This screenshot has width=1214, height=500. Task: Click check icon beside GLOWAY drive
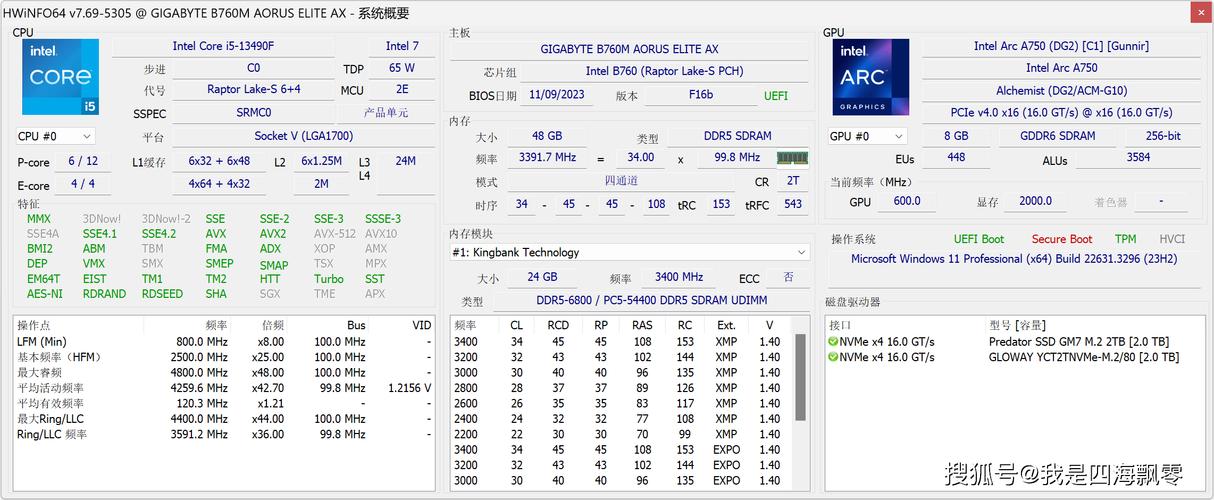(833, 357)
